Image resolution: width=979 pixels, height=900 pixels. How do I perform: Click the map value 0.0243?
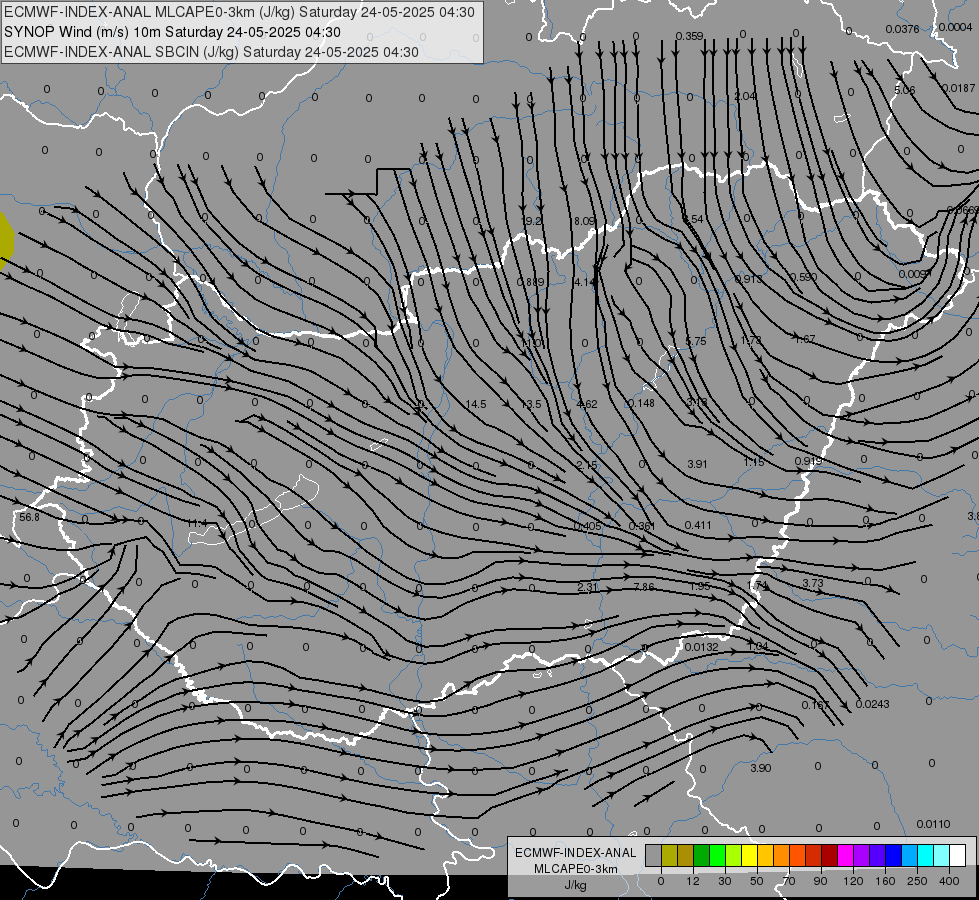872,704
